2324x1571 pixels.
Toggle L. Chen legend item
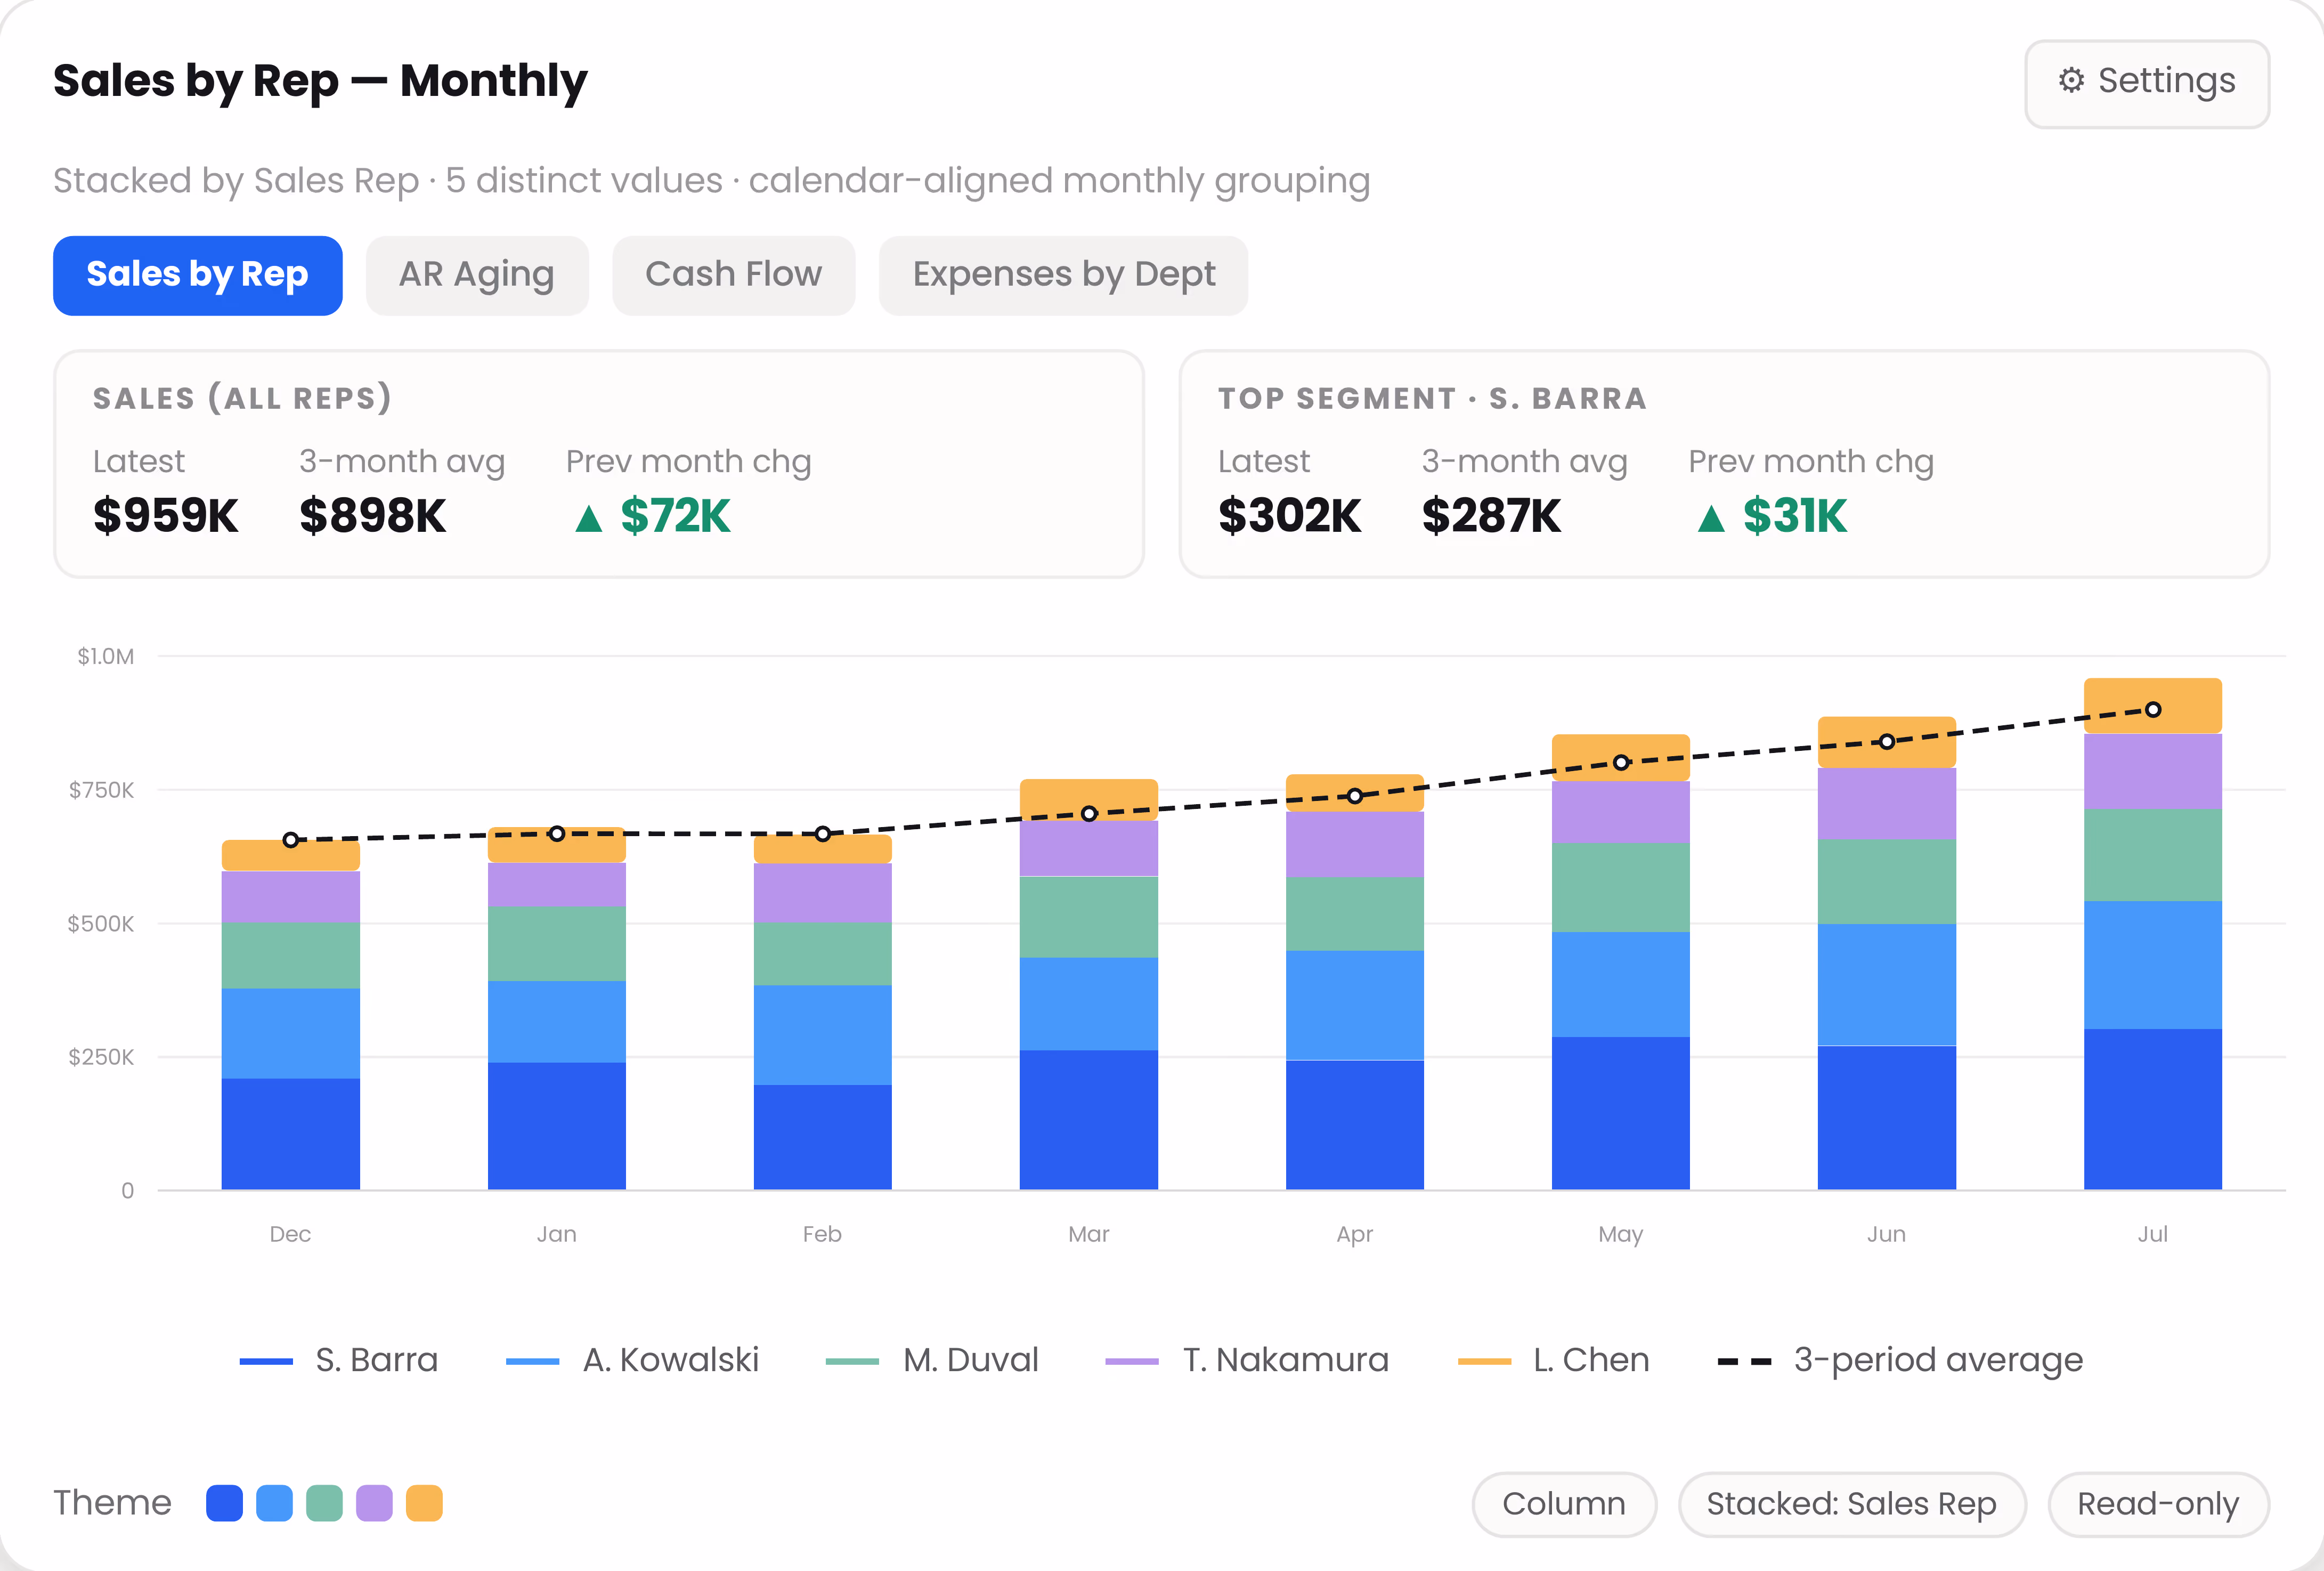click(x=1554, y=1360)
